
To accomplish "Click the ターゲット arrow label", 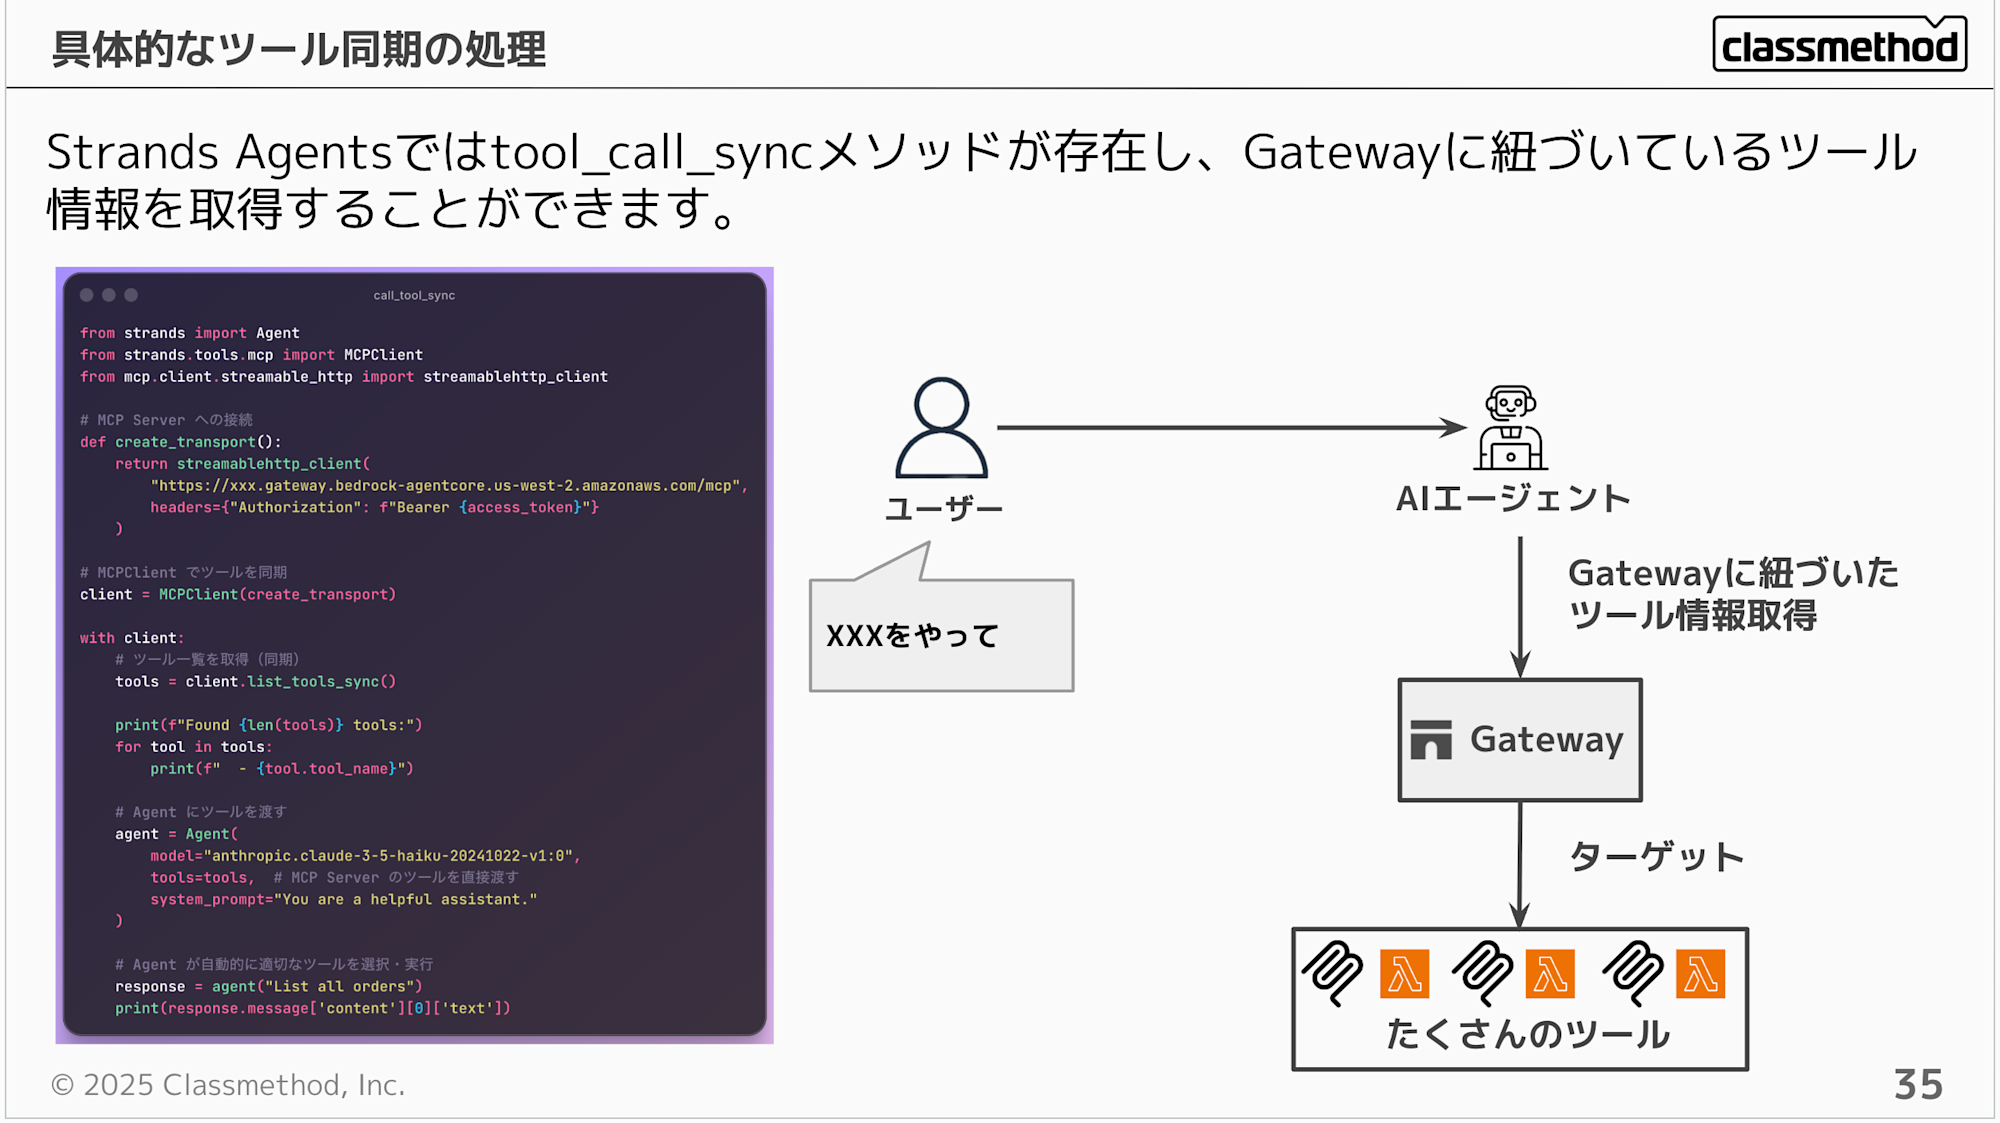I will (x=1656, y=857).
